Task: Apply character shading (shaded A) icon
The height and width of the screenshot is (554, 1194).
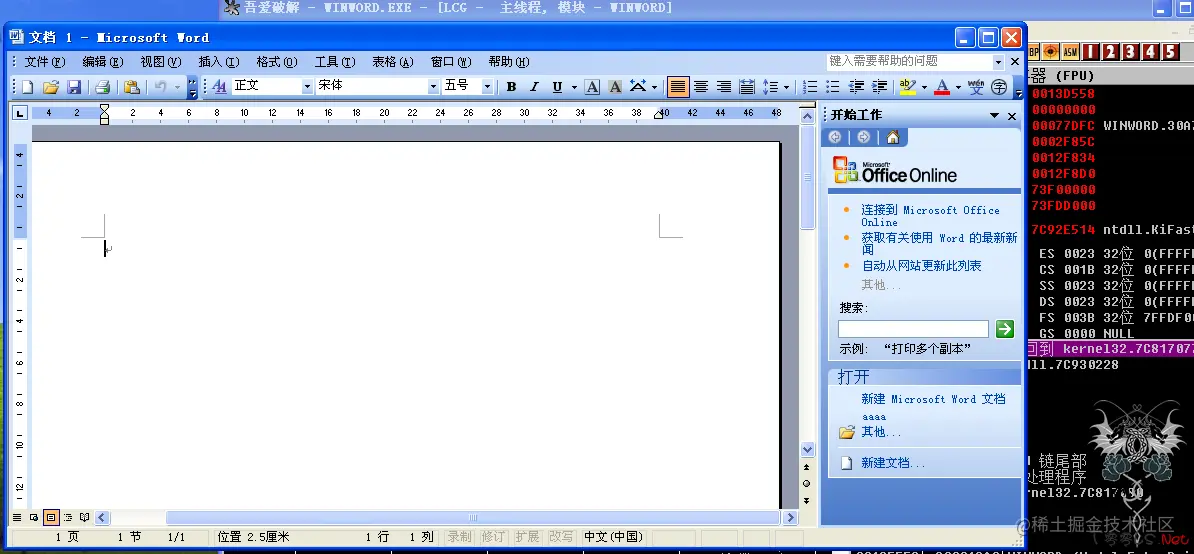Action: click(x=615, y=87)
